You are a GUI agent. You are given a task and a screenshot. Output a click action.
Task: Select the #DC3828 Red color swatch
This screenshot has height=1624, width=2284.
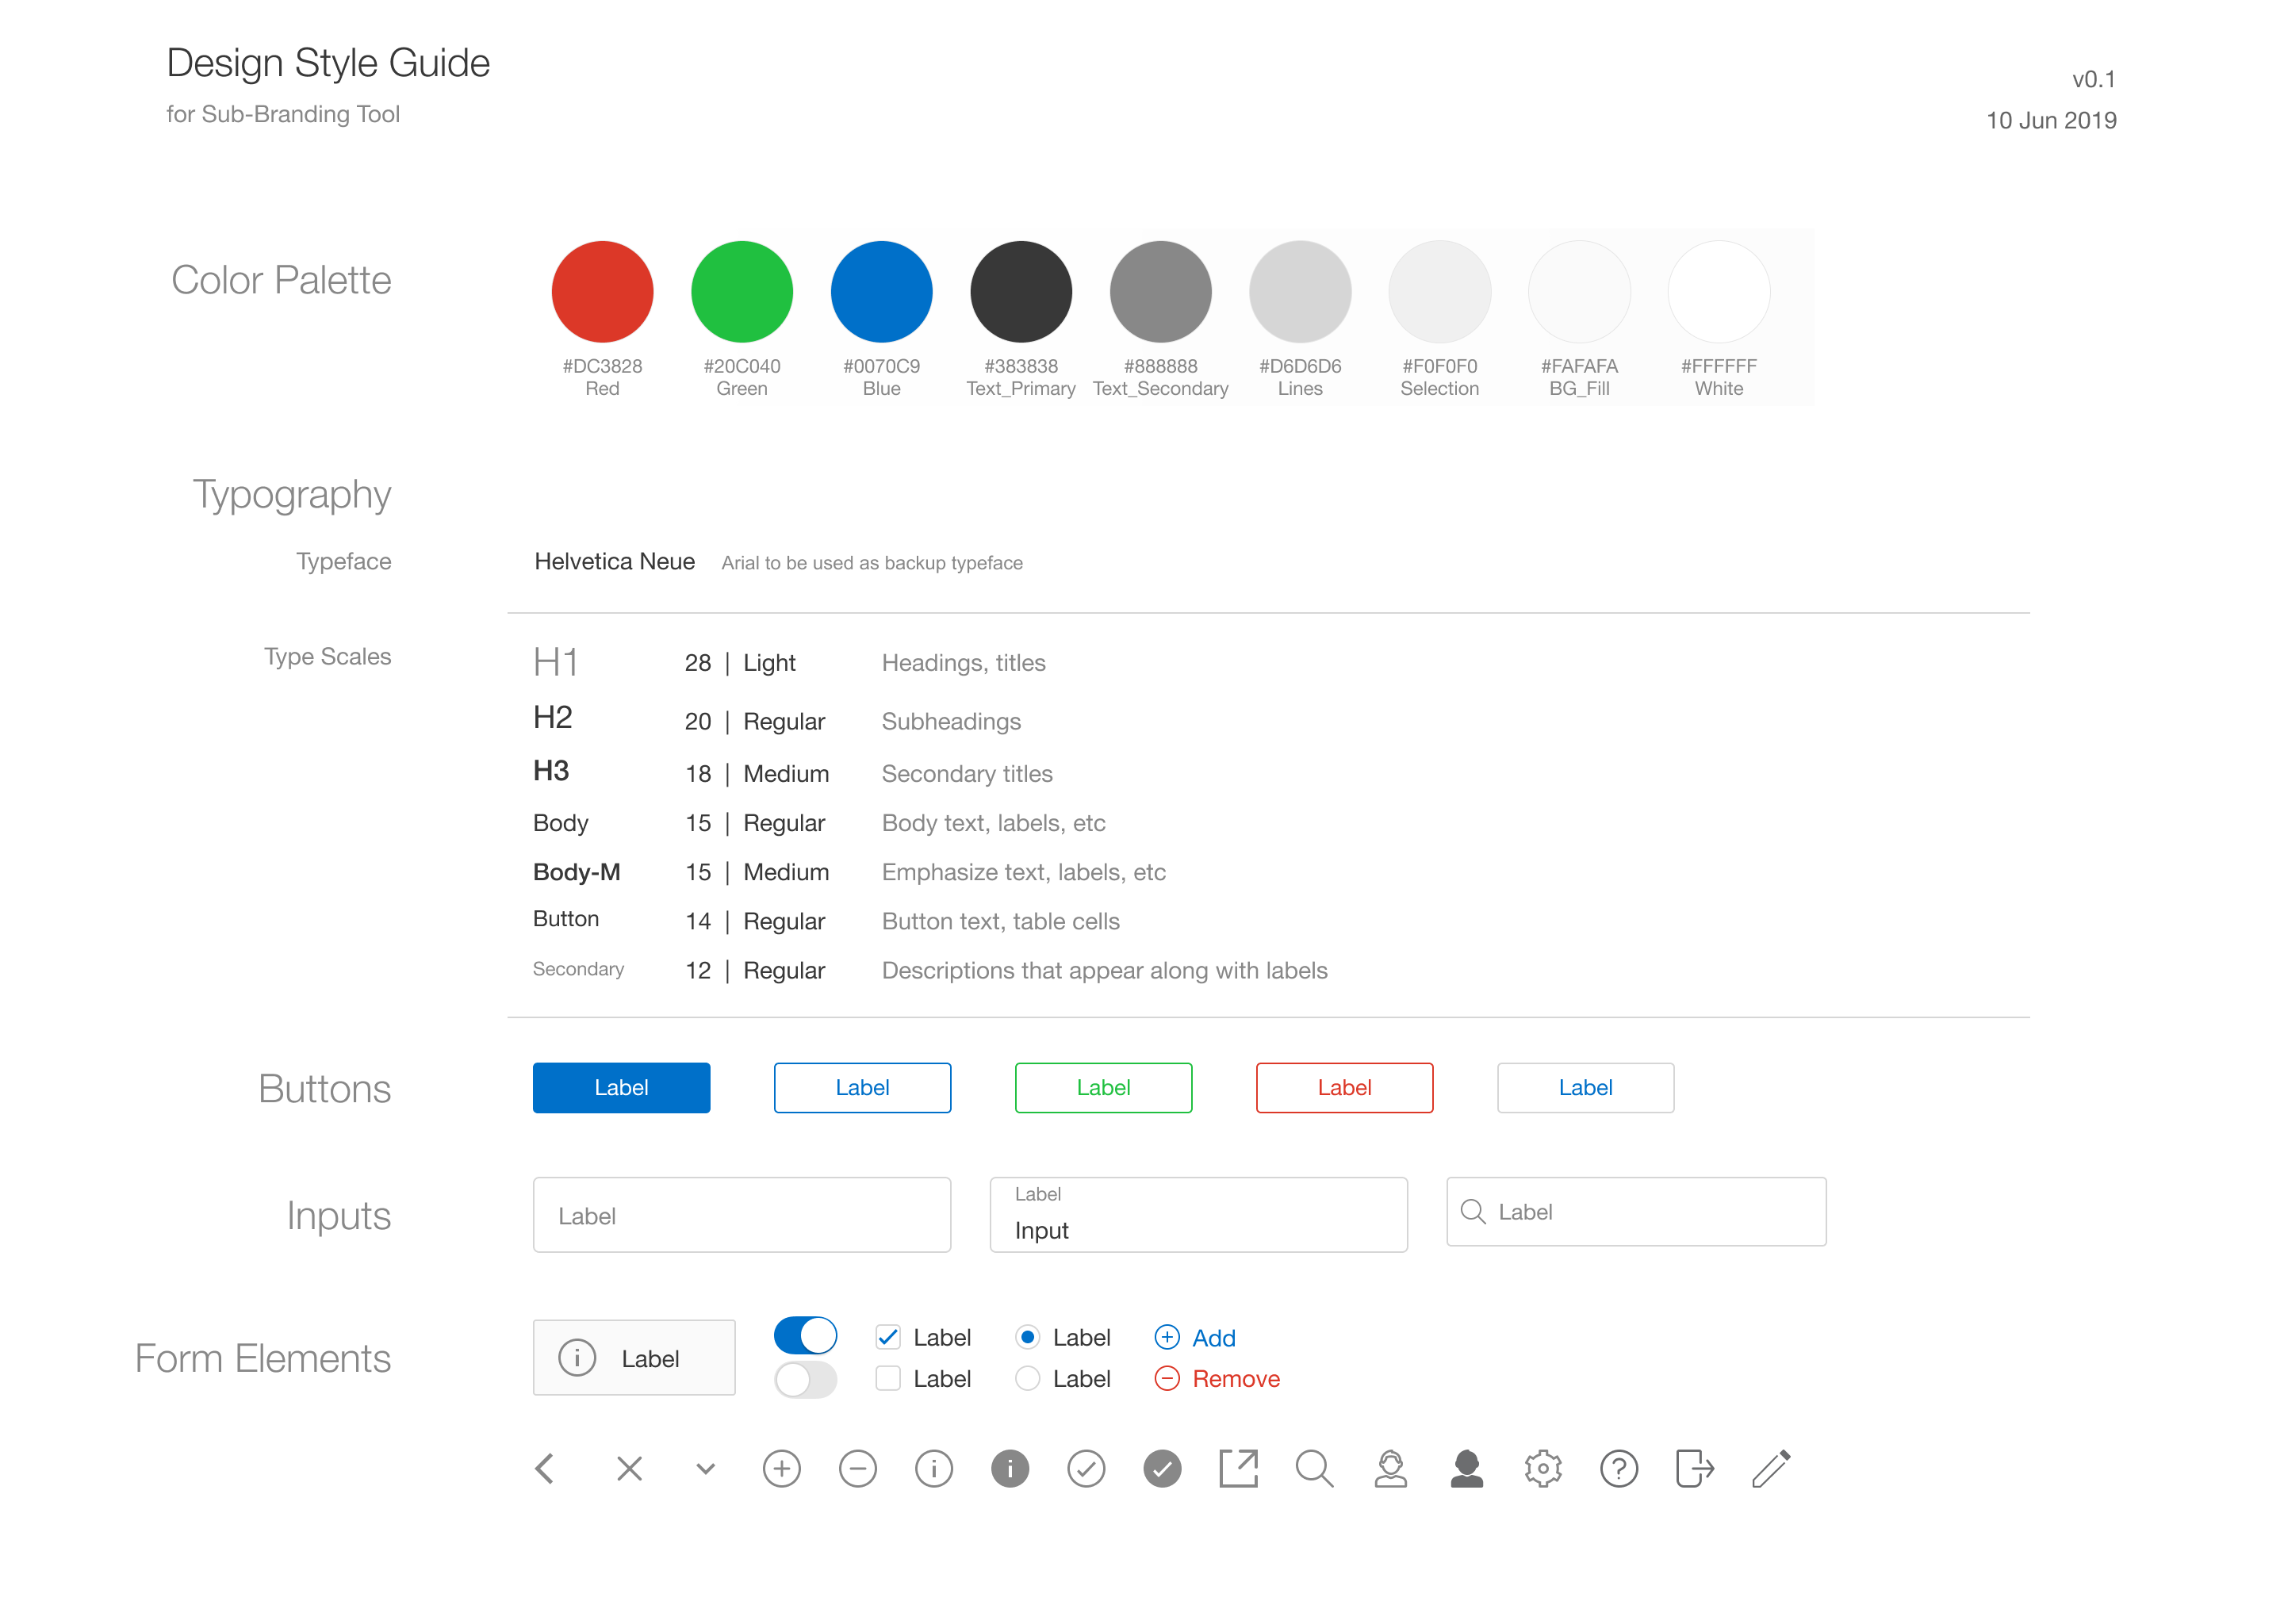pos(602,291)
